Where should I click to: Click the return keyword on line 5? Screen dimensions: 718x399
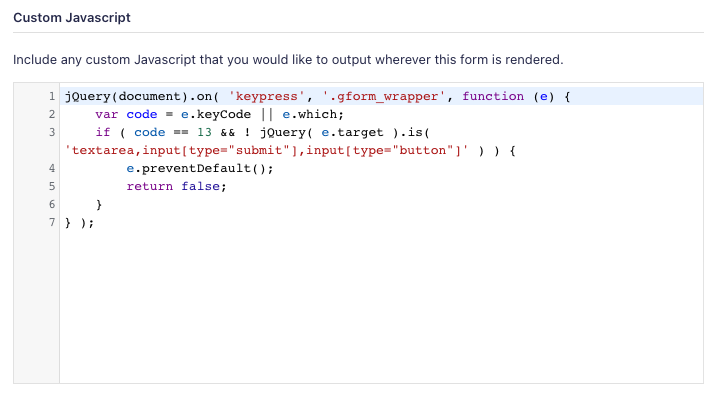[x=150, y=186]
